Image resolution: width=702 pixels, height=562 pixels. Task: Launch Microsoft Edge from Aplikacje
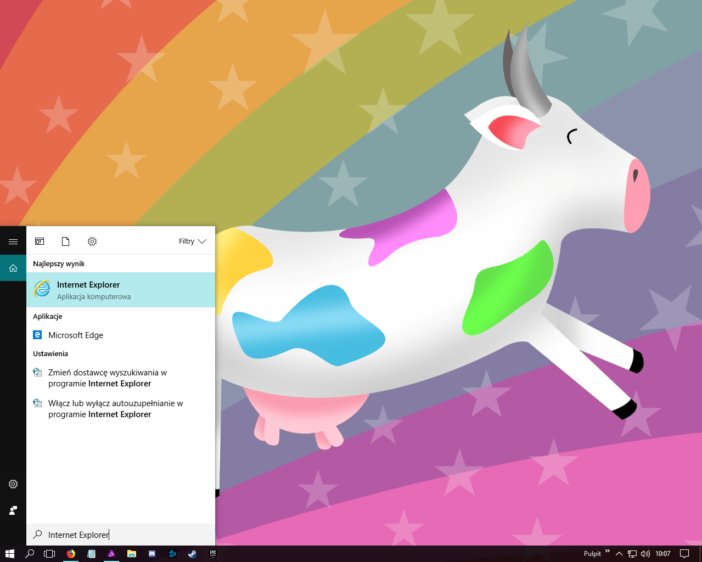(120, 335)
